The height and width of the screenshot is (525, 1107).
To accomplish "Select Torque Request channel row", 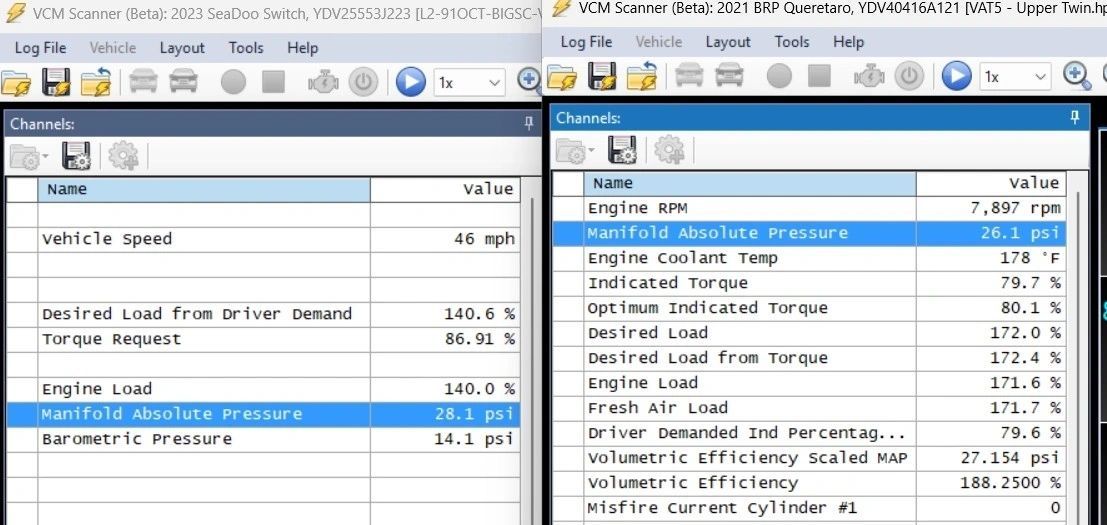I will [263, 339].
